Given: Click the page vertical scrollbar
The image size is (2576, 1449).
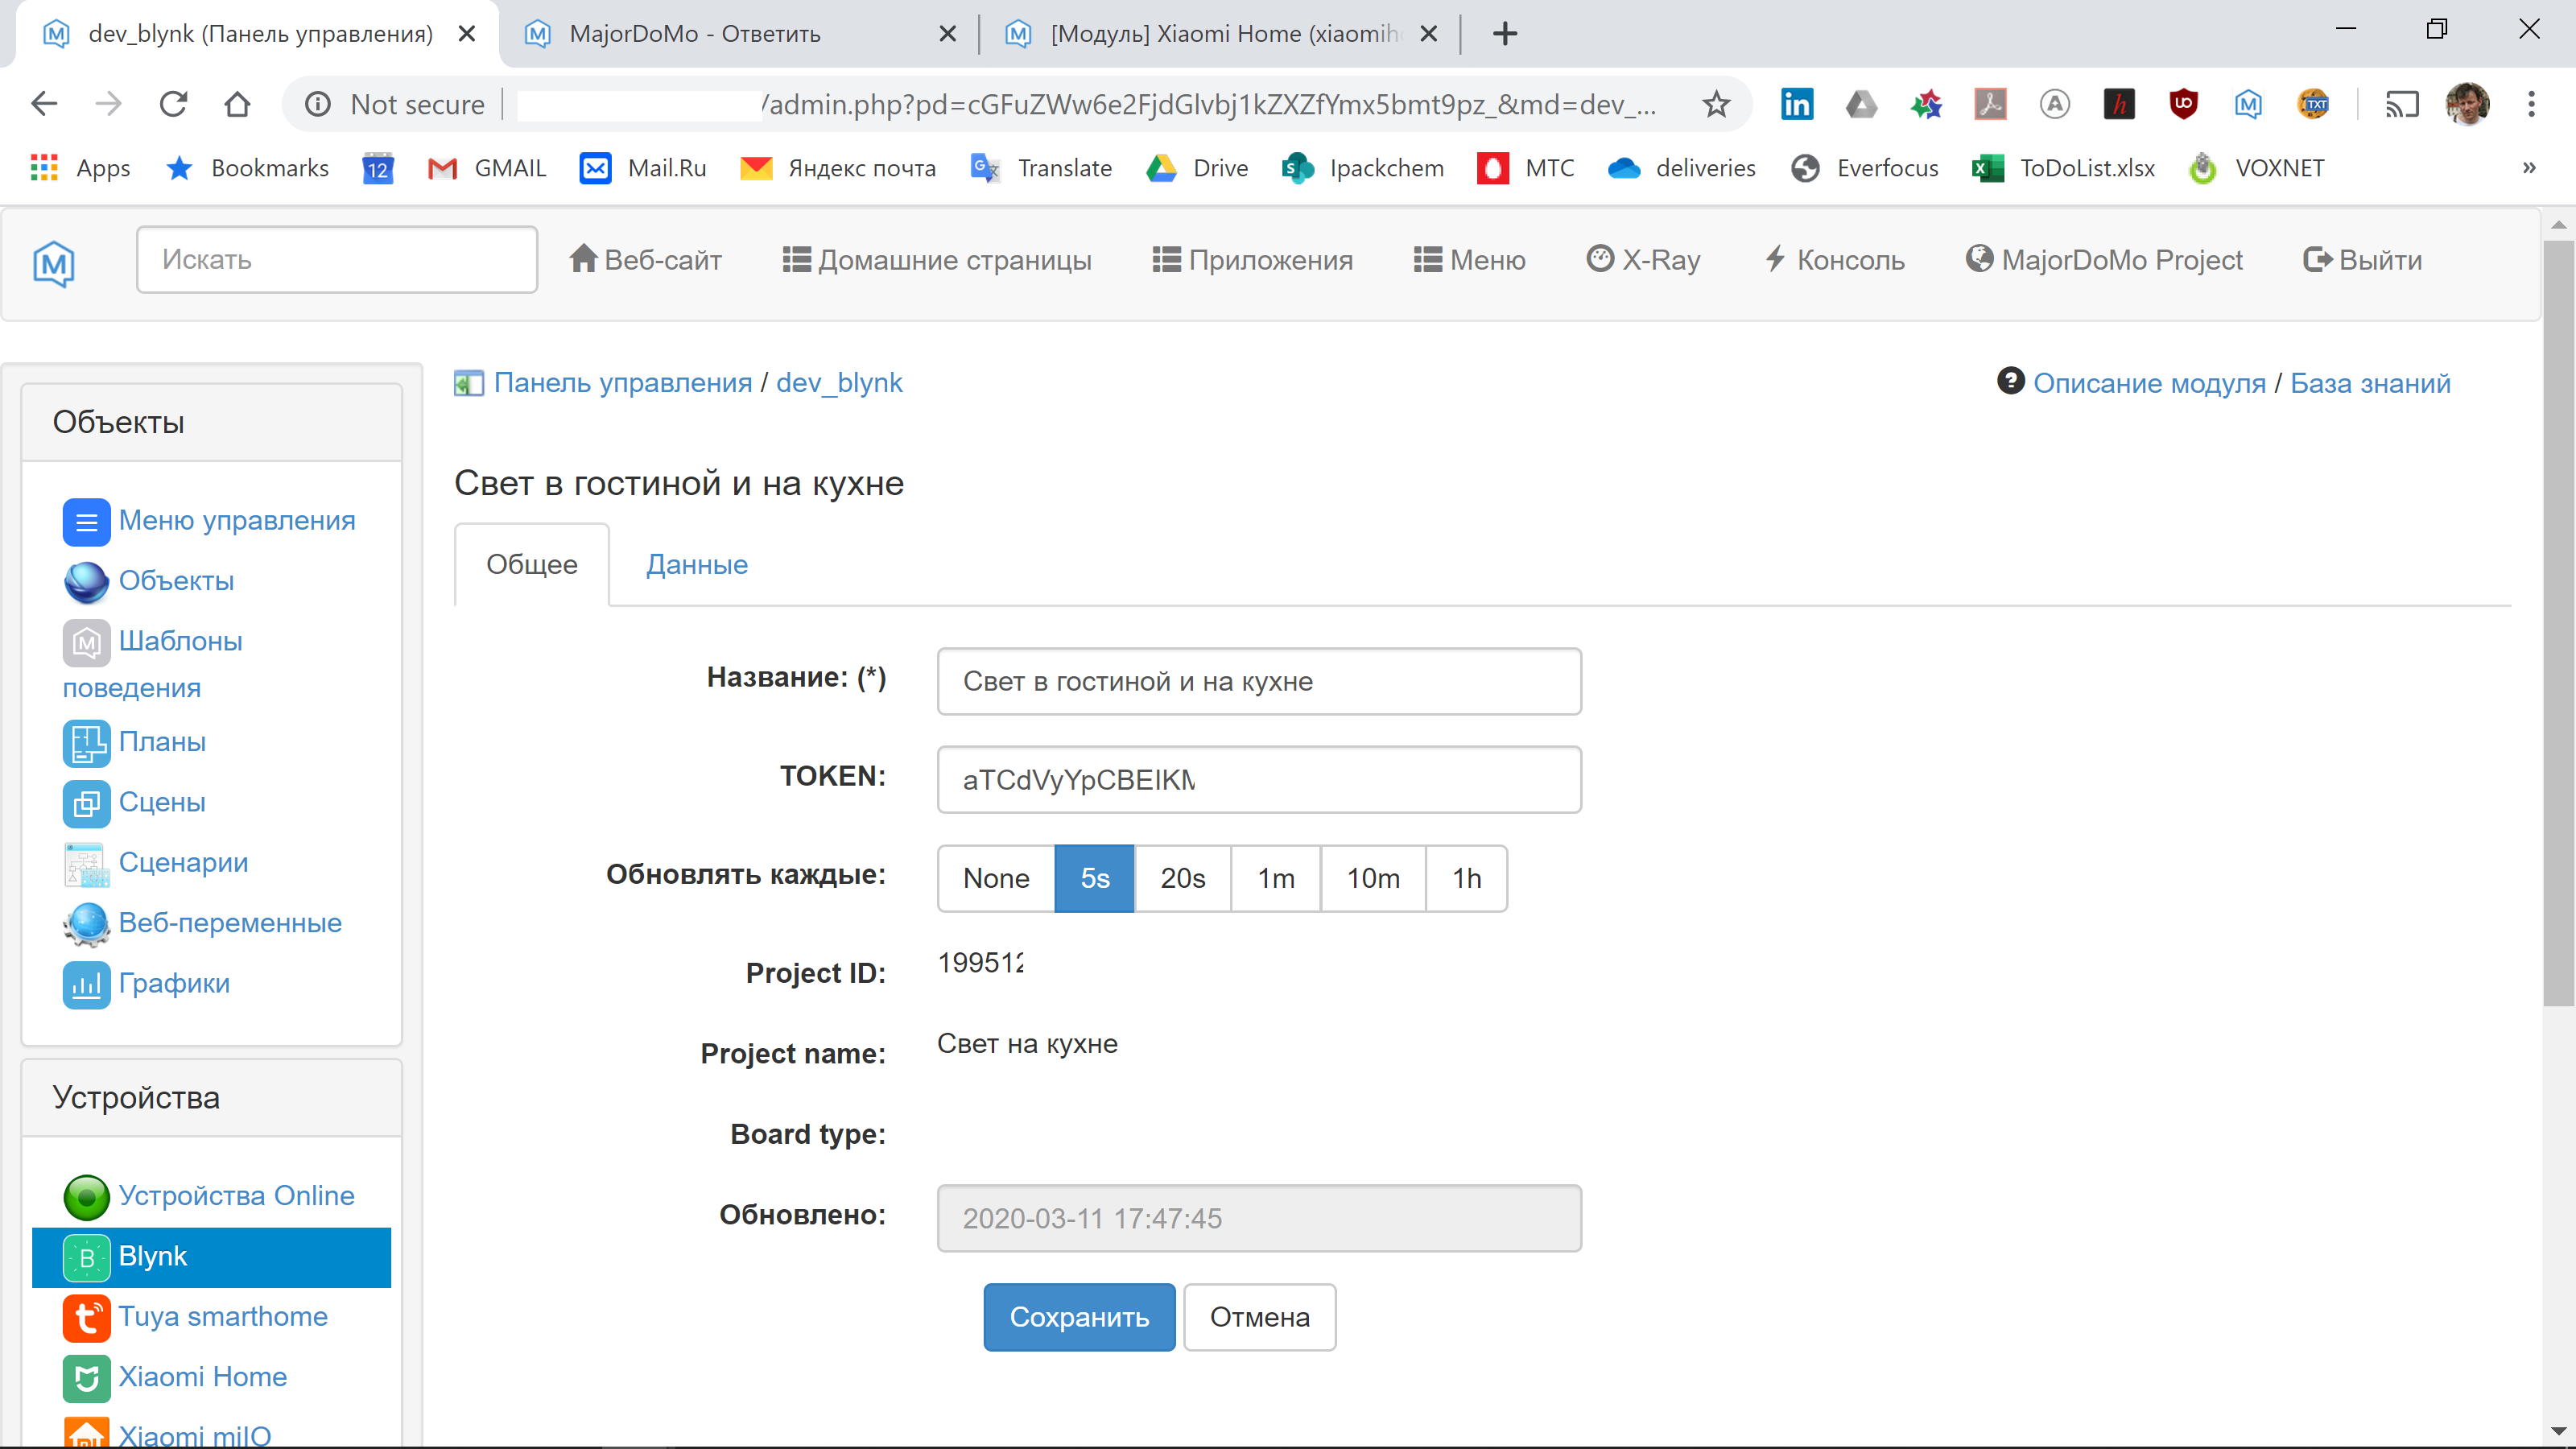Looking at the screenshot, I should coord(2558,620).
